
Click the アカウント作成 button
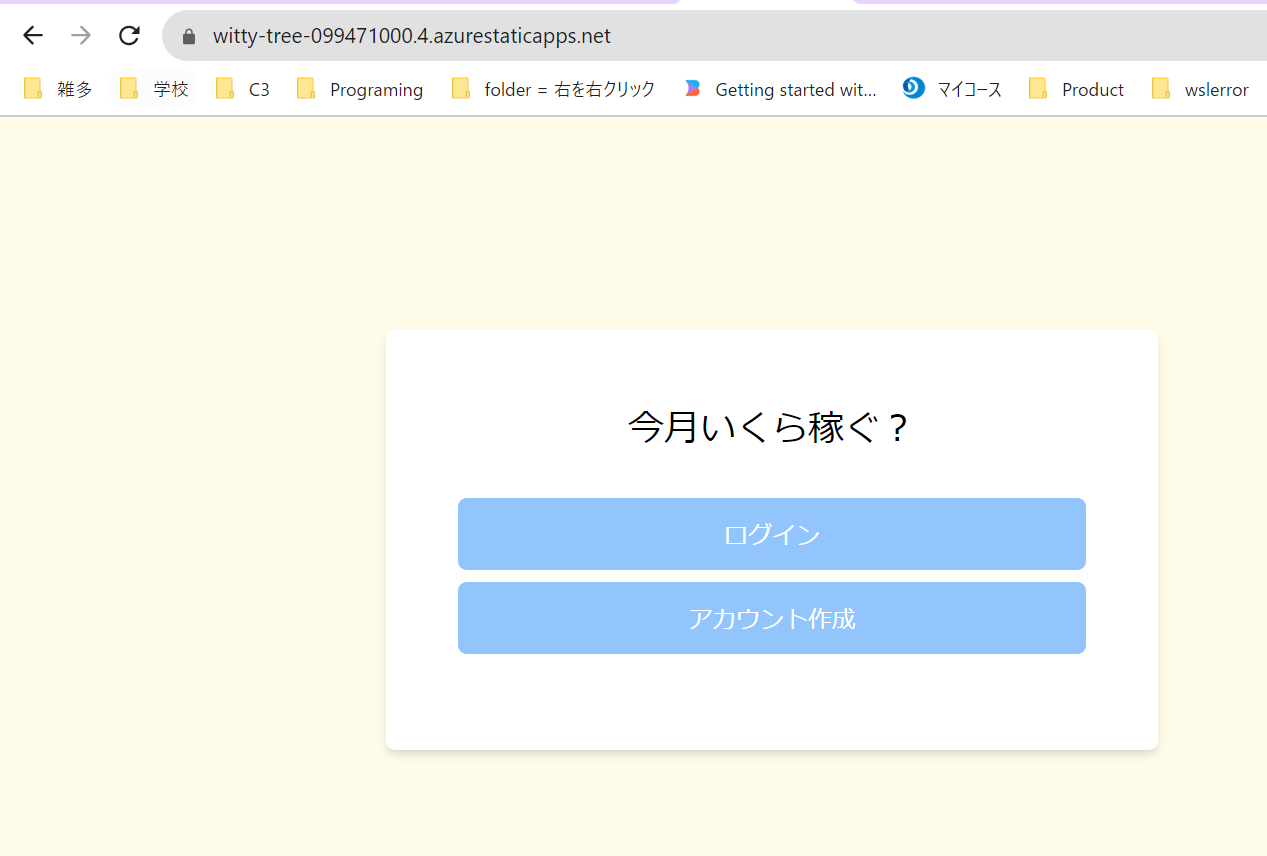click(771, 618)
